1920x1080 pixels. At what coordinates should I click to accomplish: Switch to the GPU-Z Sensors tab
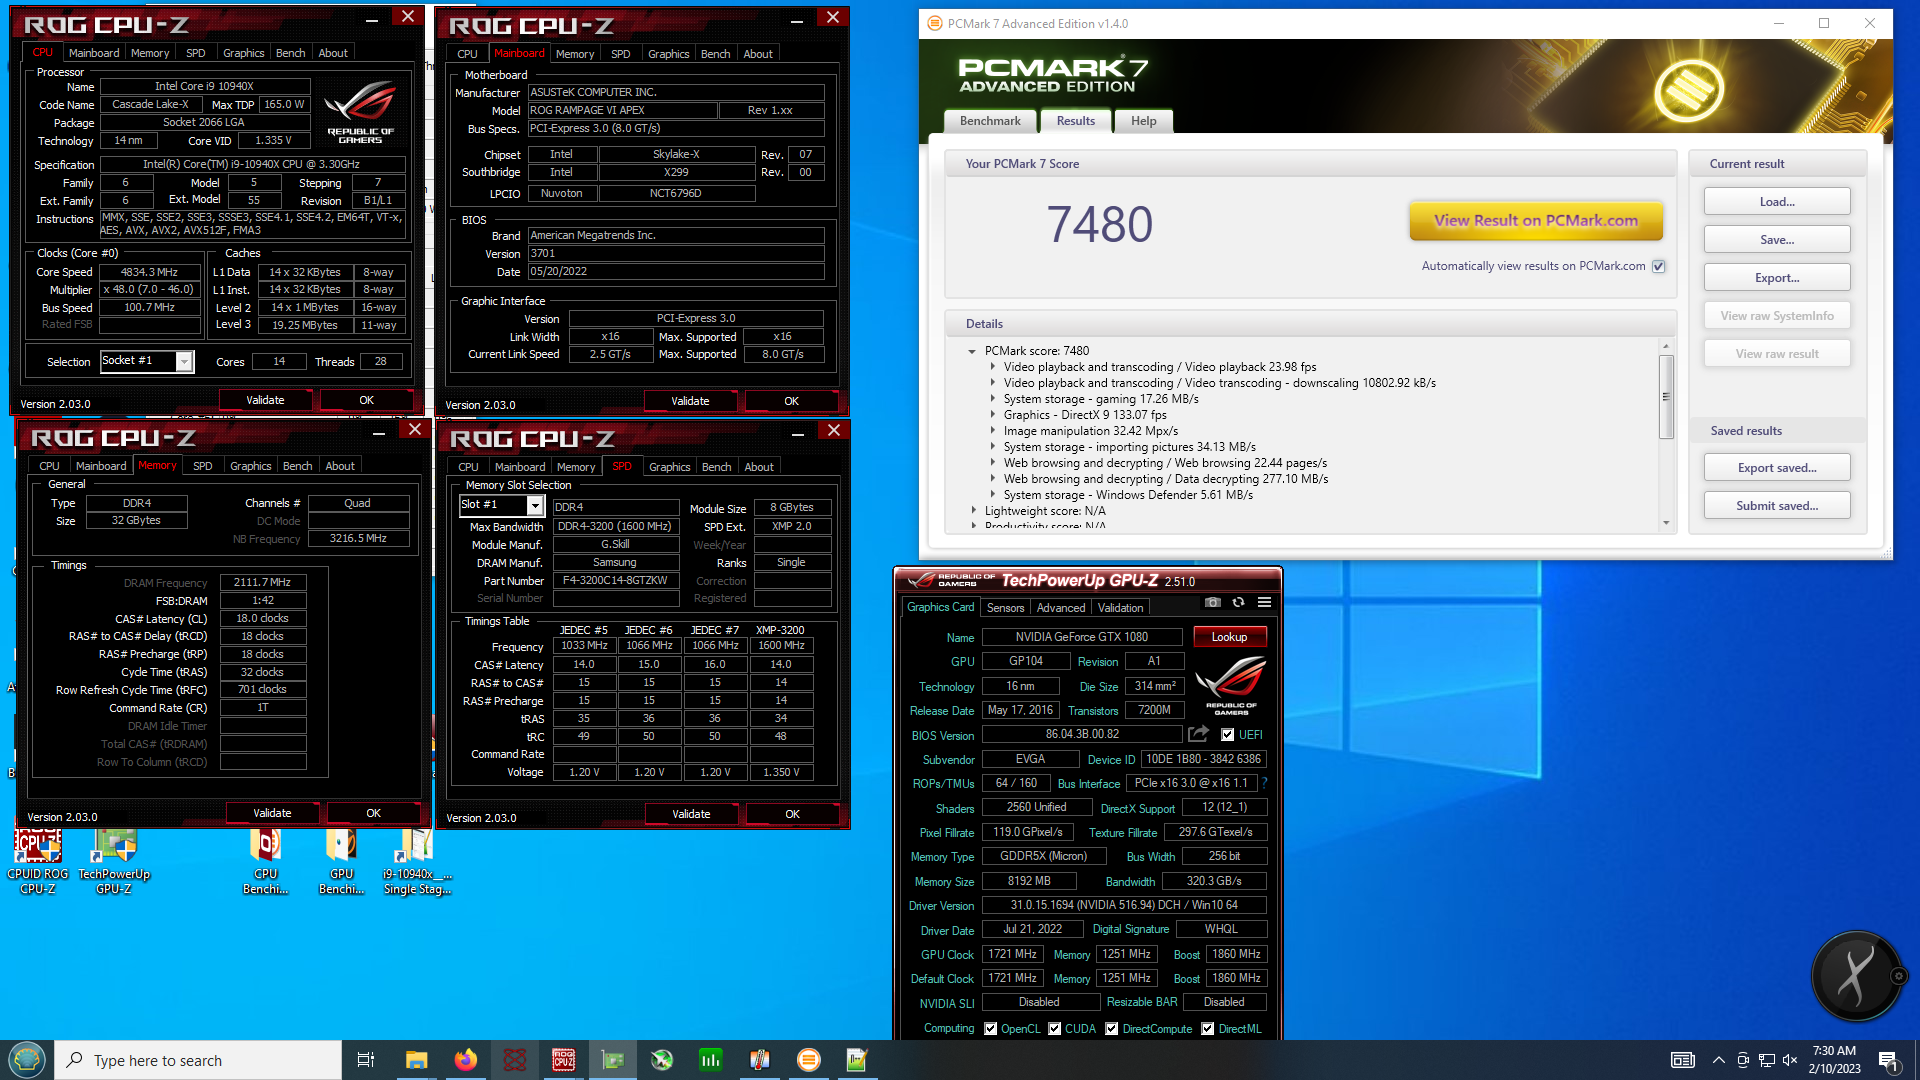tap(1005, 608)
